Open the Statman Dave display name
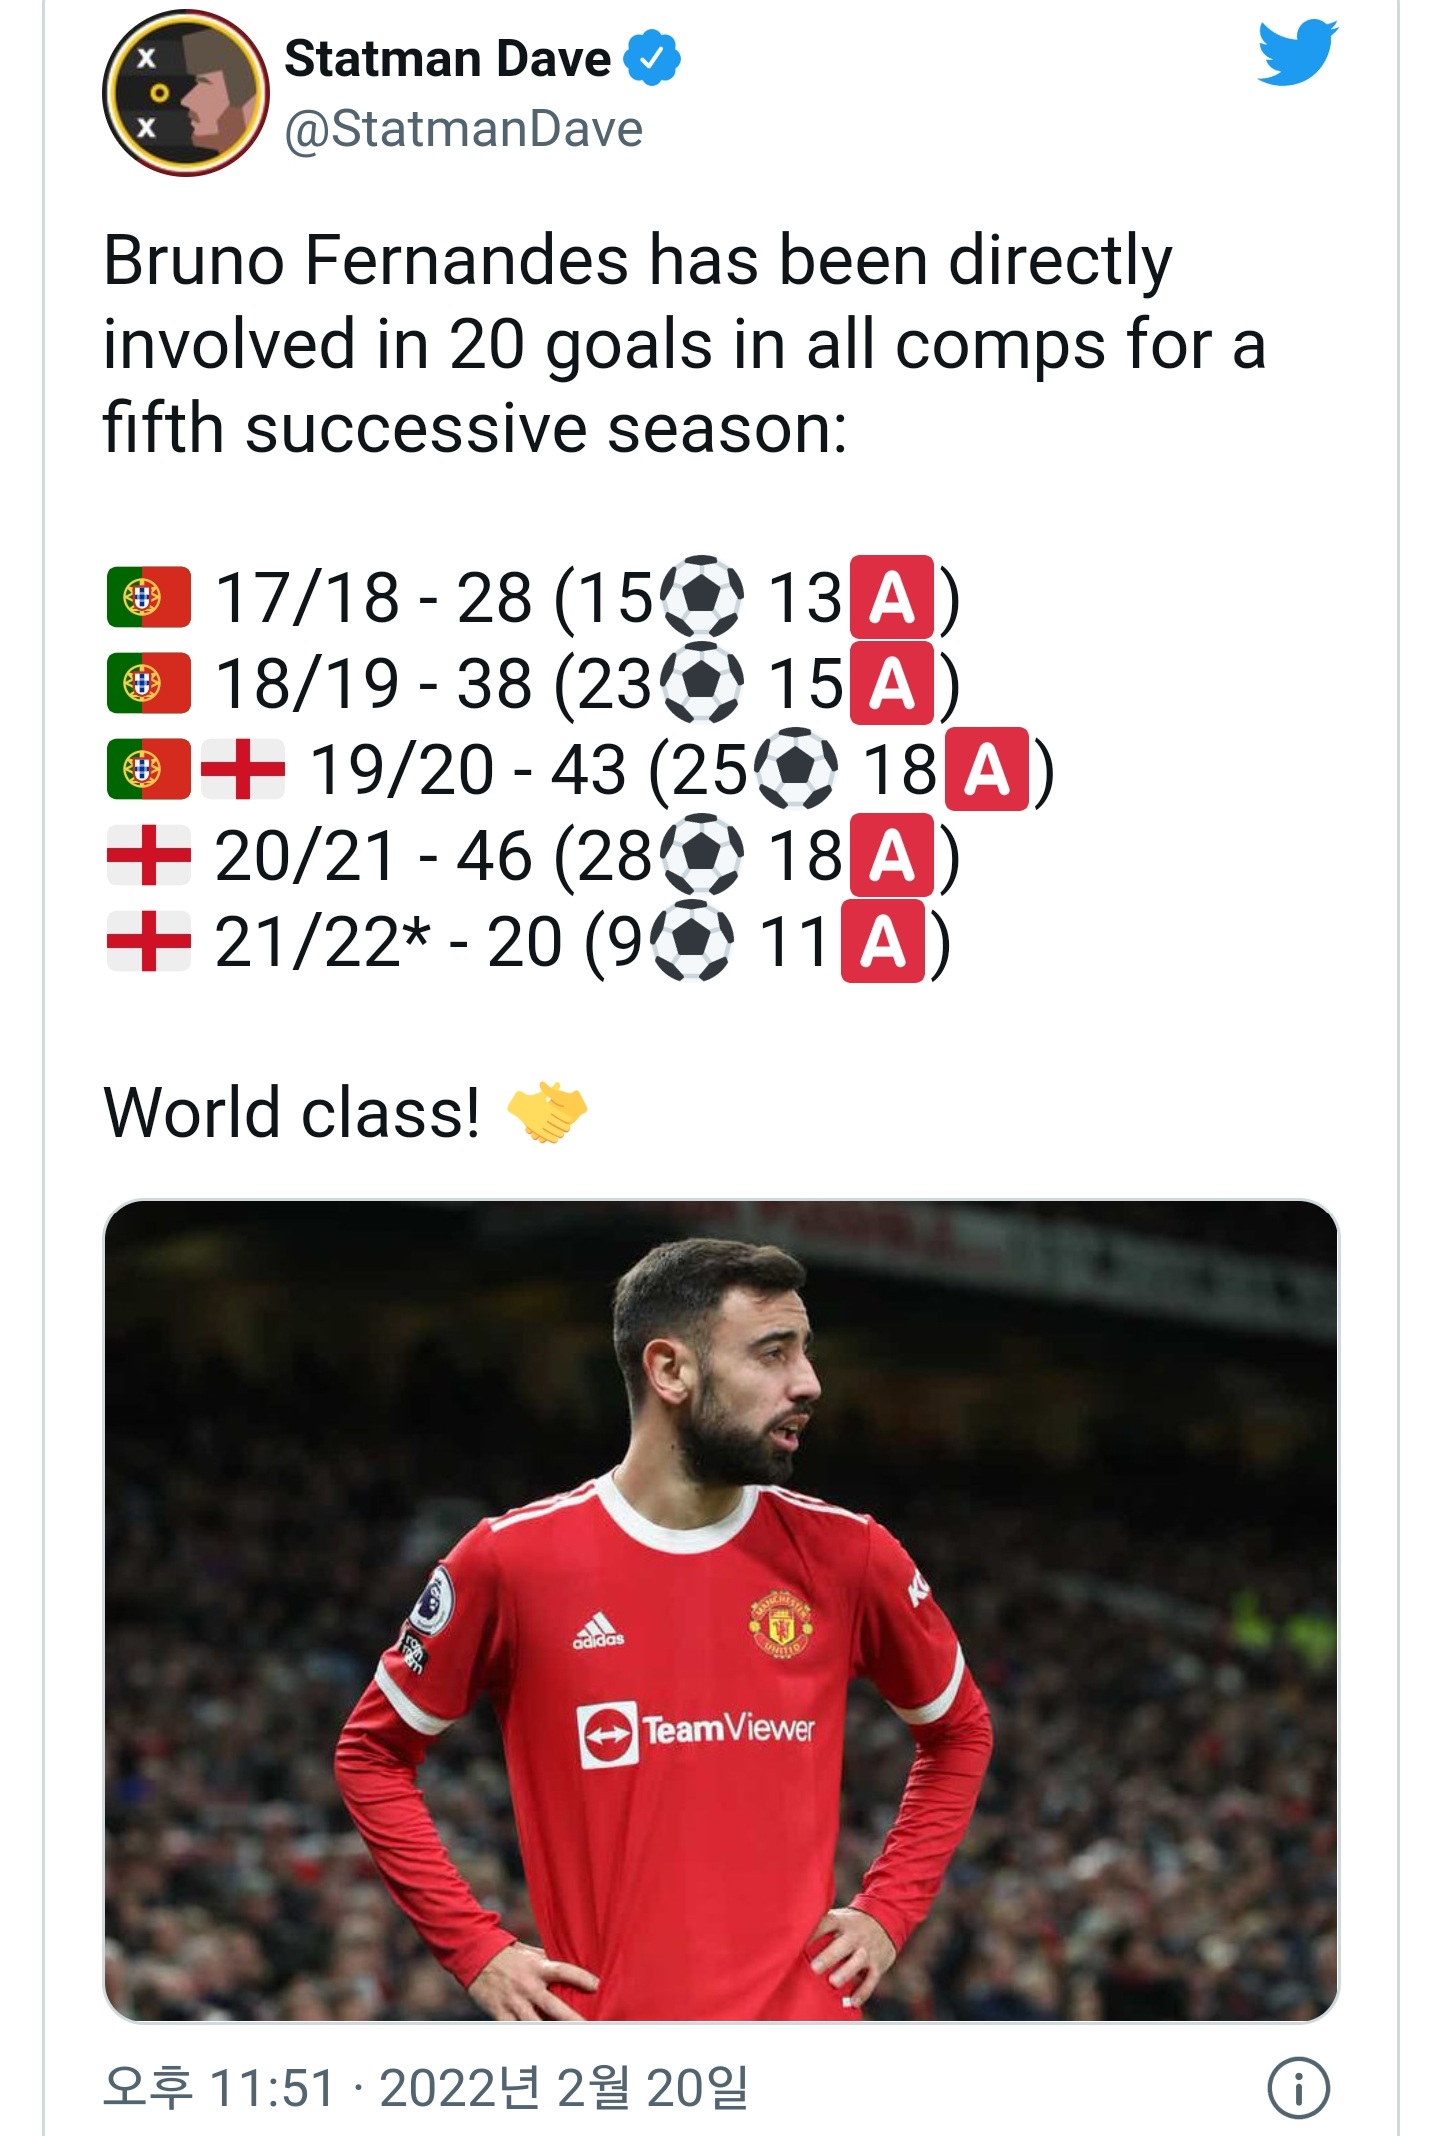The image size is (1440, 2136). point(447,58)
